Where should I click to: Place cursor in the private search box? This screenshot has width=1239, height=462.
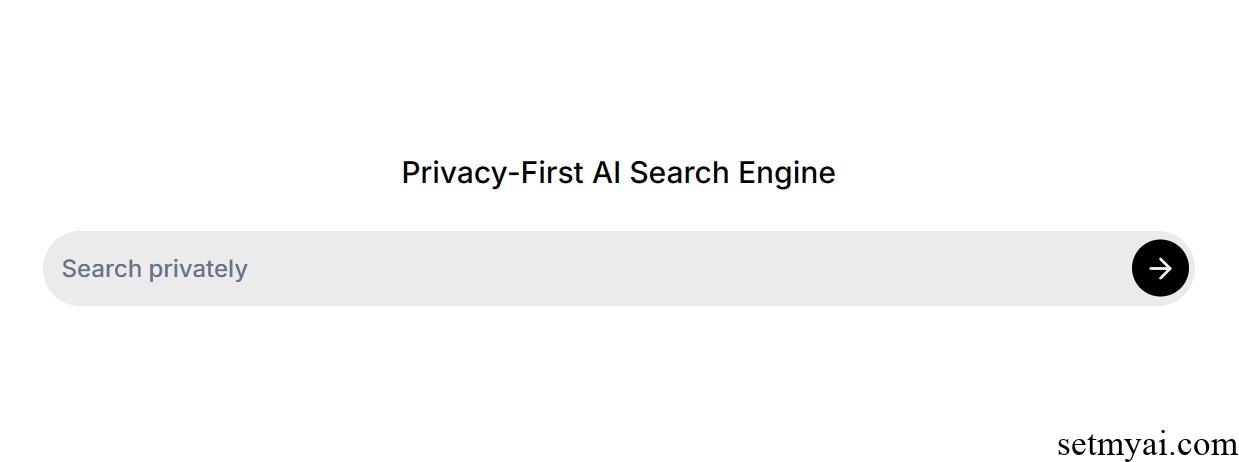[x=618, y=268]
